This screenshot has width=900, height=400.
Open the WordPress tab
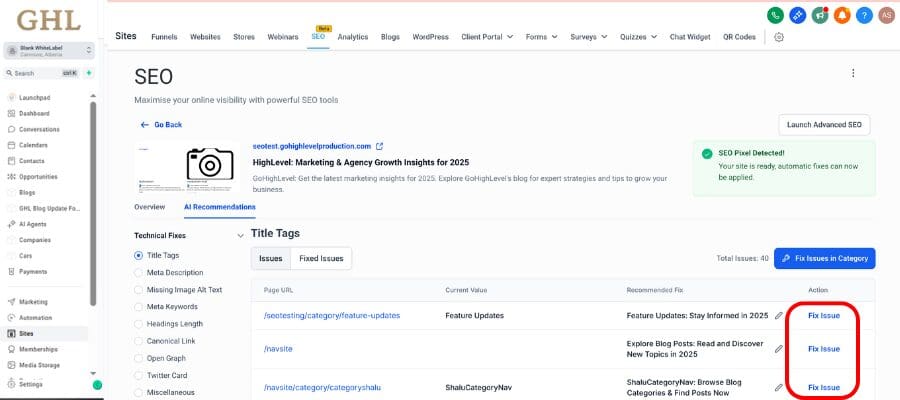click(x=430, y=37)
